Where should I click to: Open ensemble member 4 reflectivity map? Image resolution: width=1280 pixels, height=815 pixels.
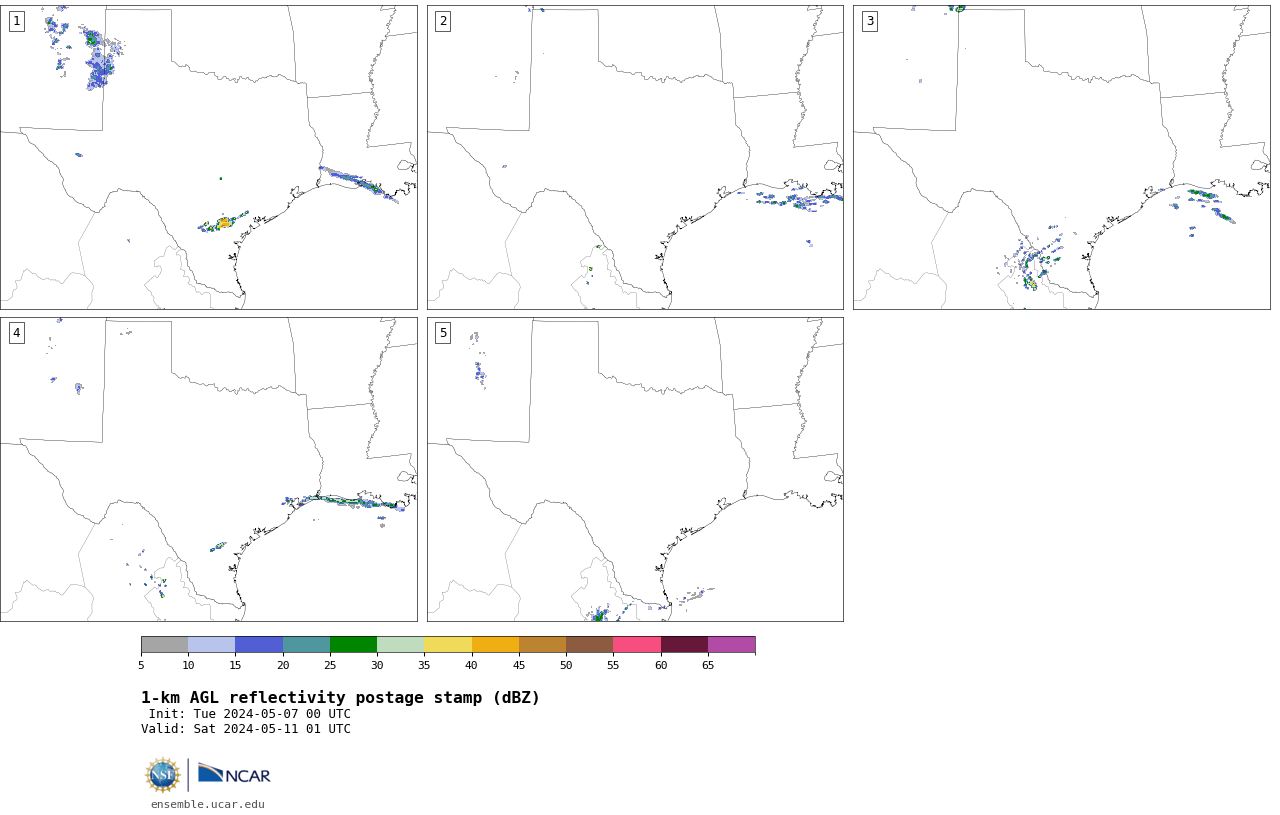[x=209, y=469]
